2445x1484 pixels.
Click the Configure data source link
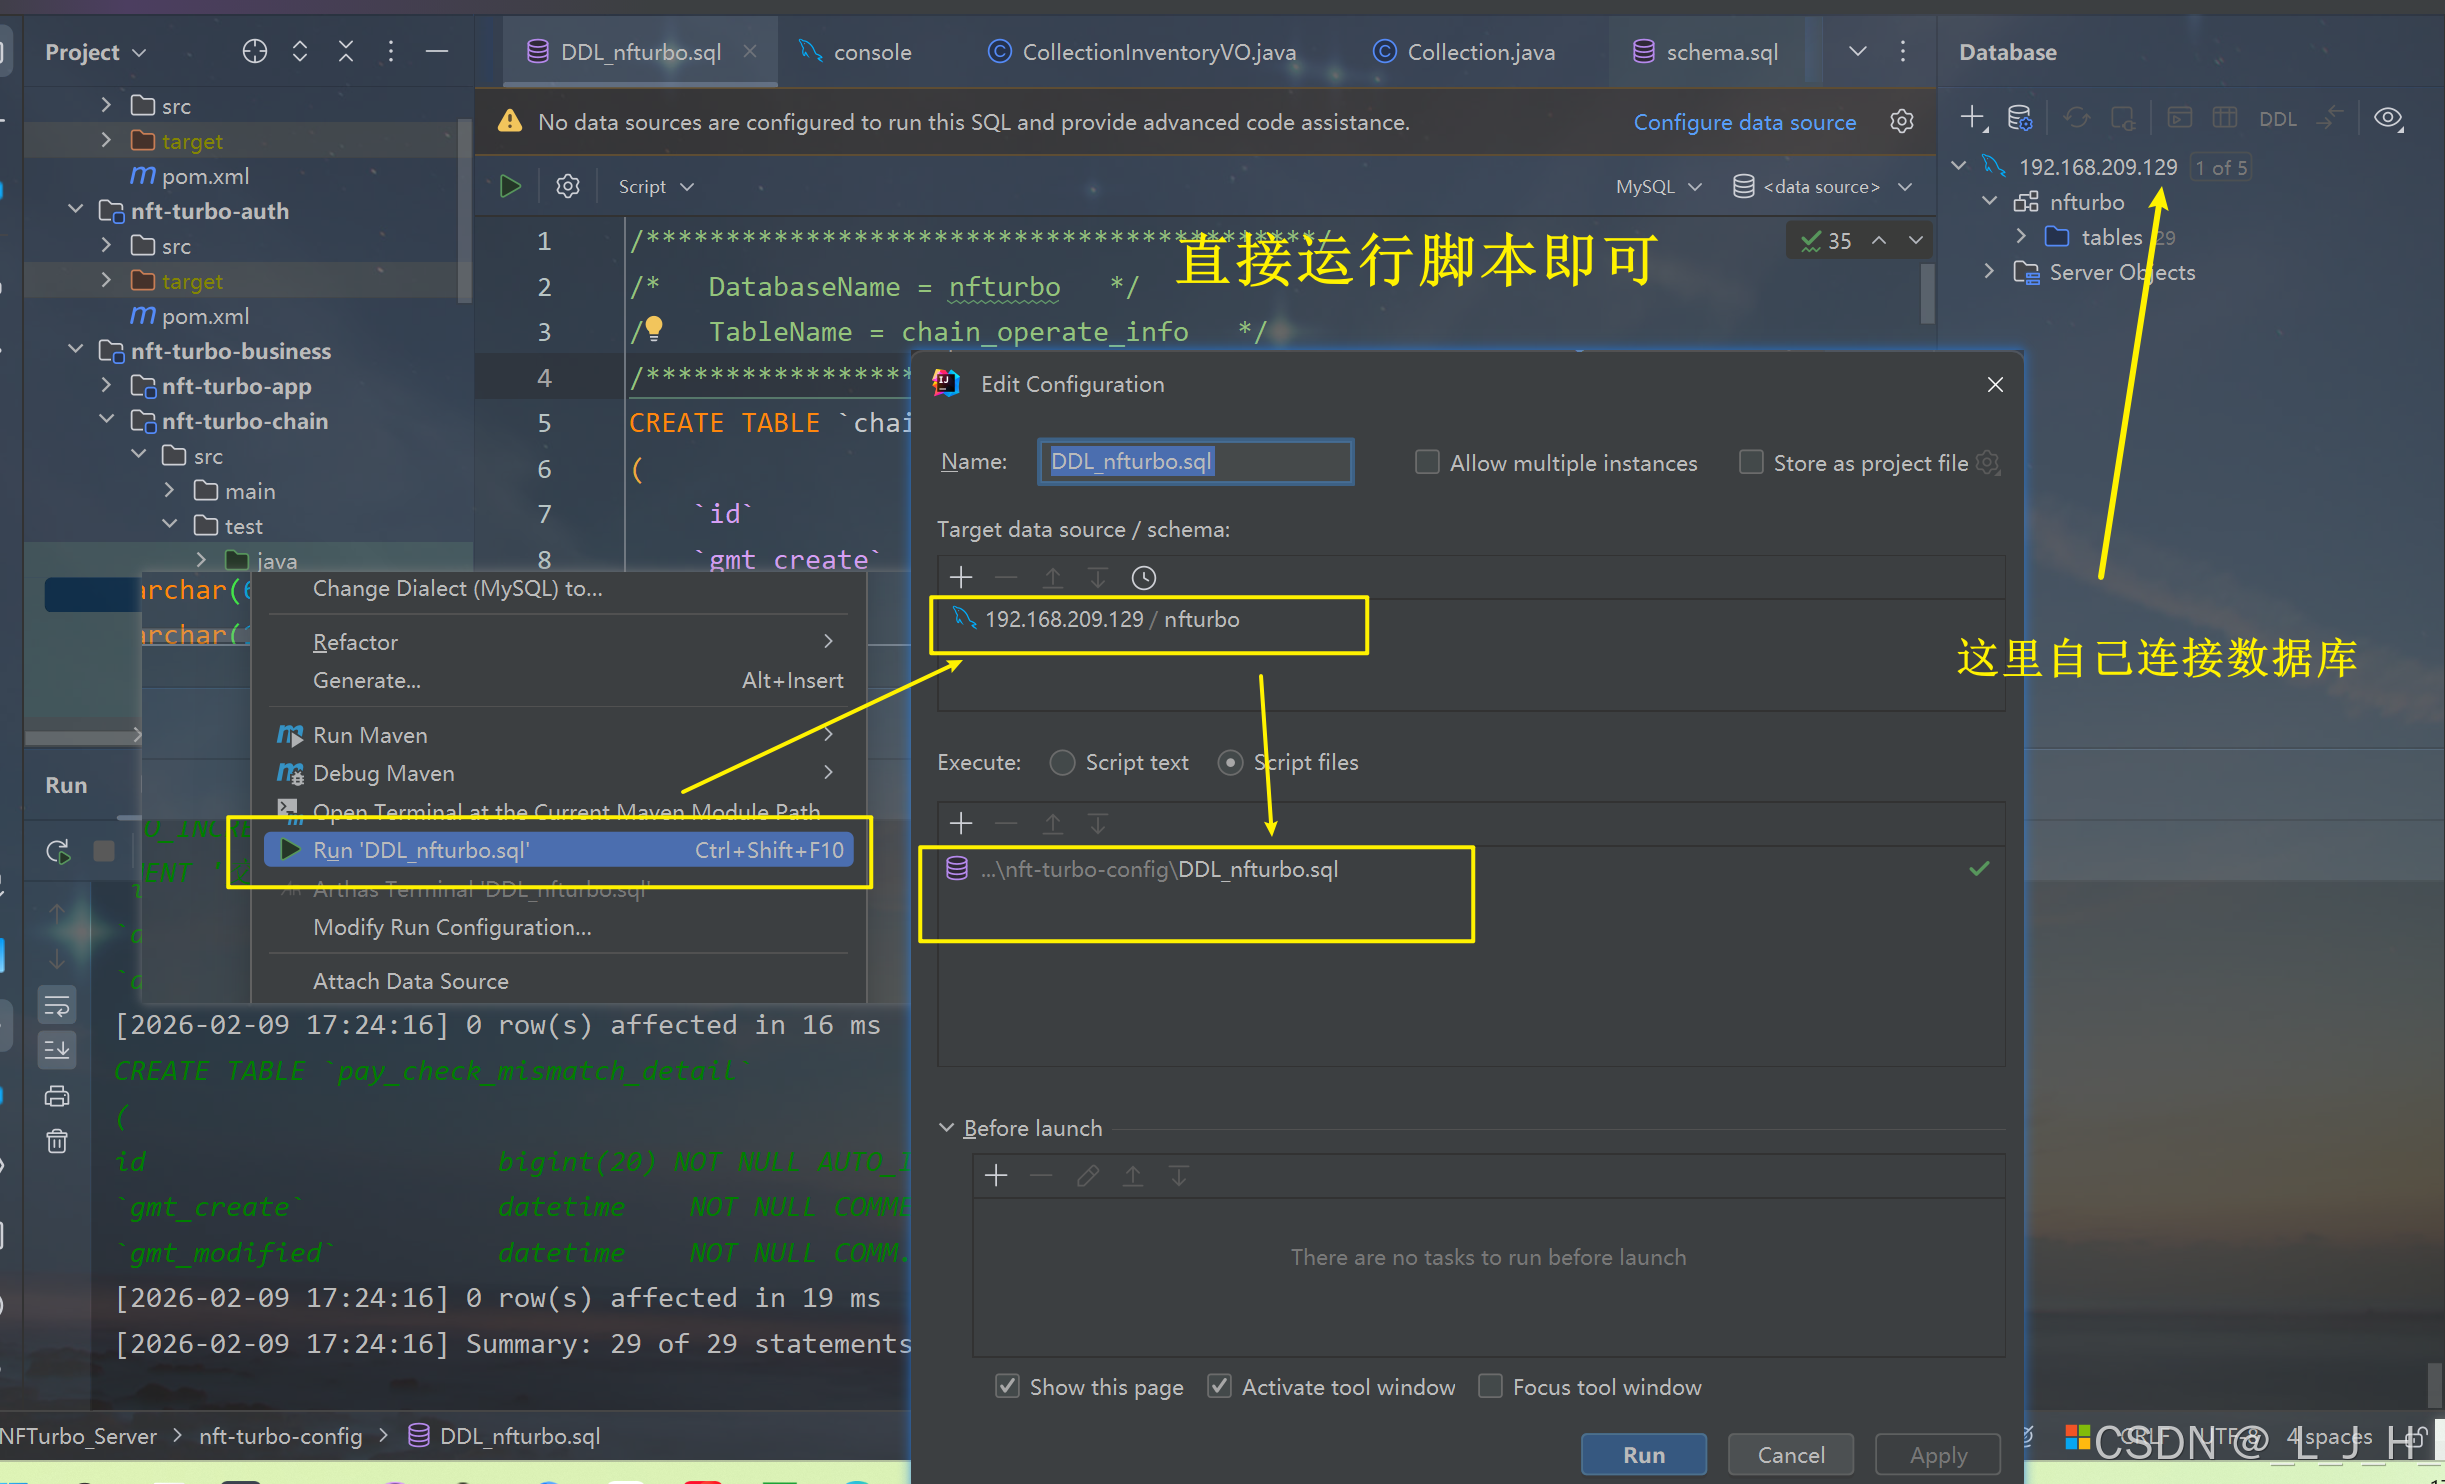coord(1744,122)
